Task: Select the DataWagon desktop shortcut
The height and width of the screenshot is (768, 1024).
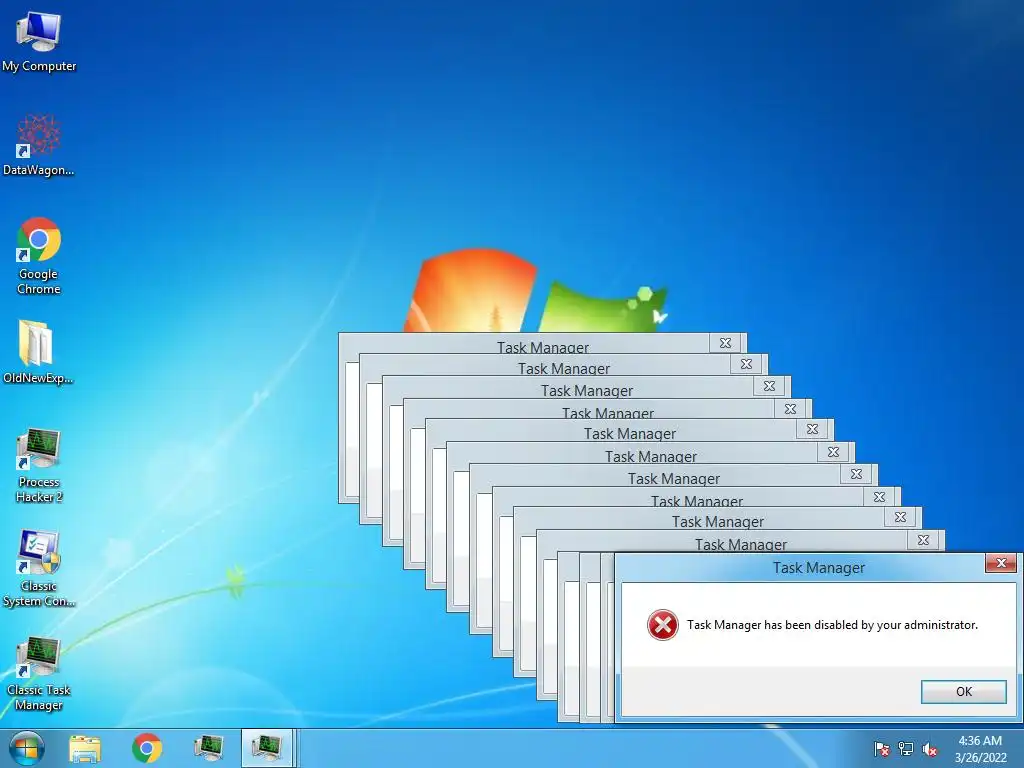Action: click(x=39, y=145)
